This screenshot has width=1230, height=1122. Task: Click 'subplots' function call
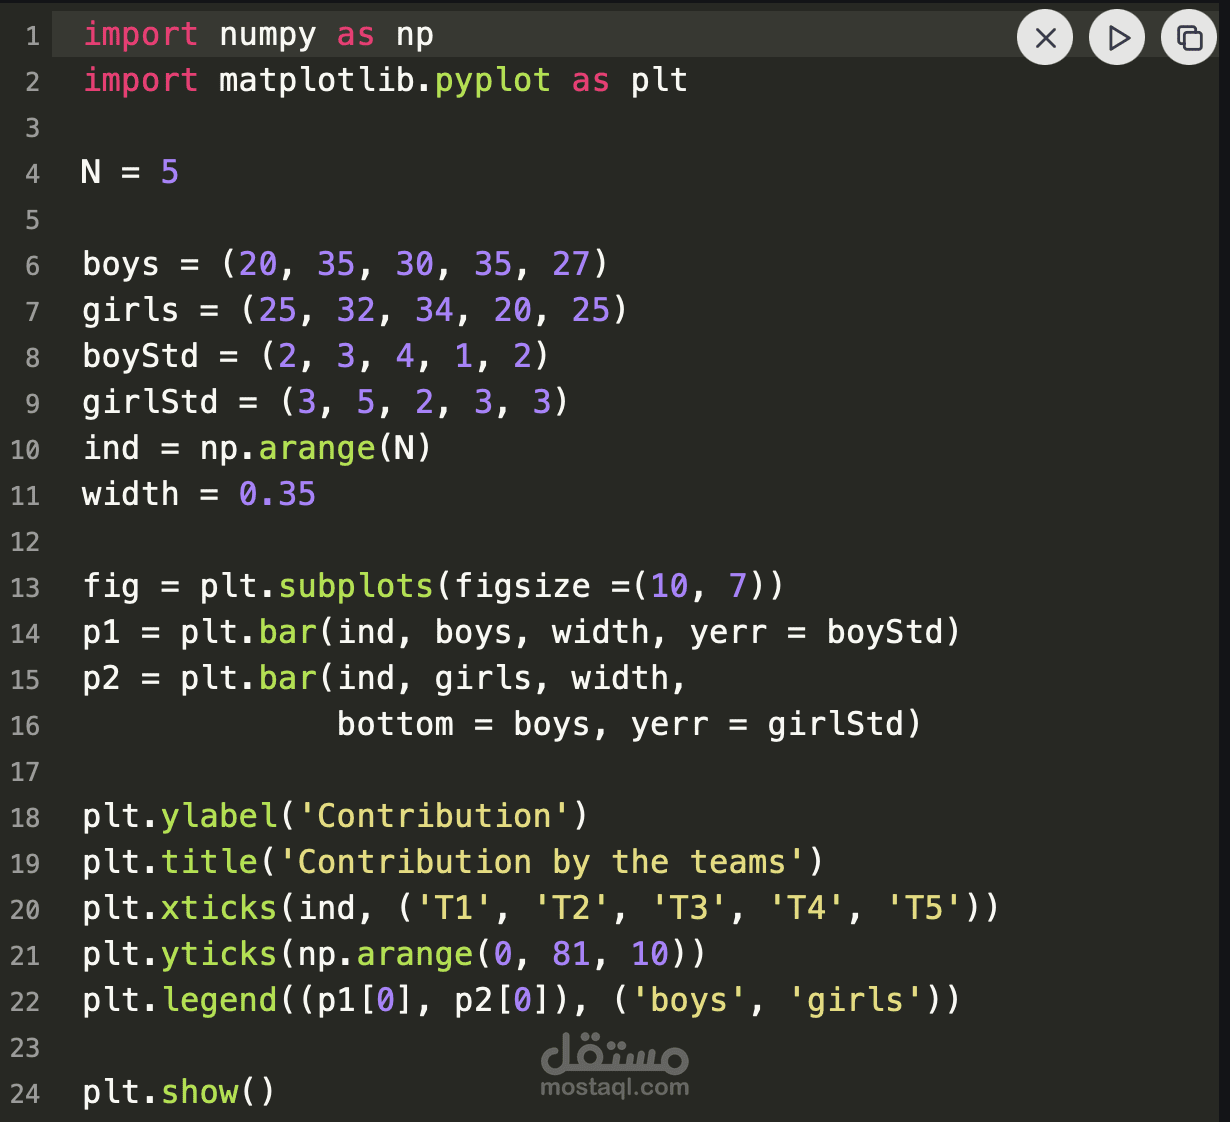coord(356,587)
